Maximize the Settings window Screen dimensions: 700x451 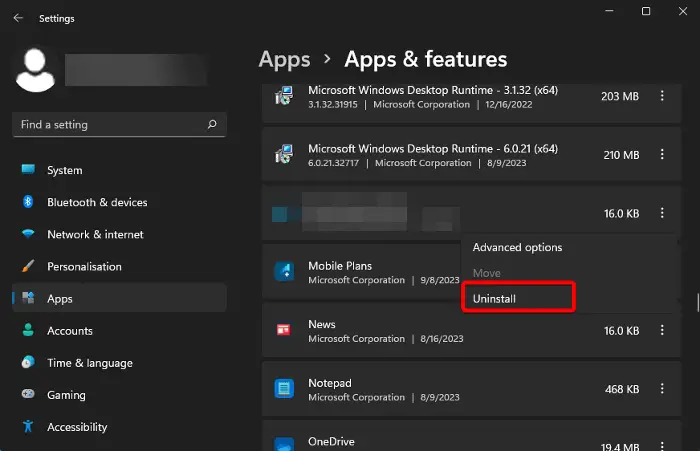[x=646, y=11]
